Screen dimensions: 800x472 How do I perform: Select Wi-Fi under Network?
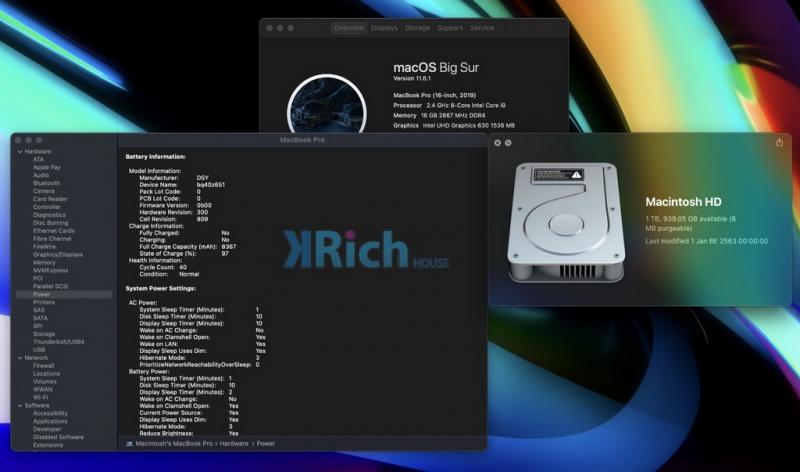pyautogui.click(x=40, y=398)
